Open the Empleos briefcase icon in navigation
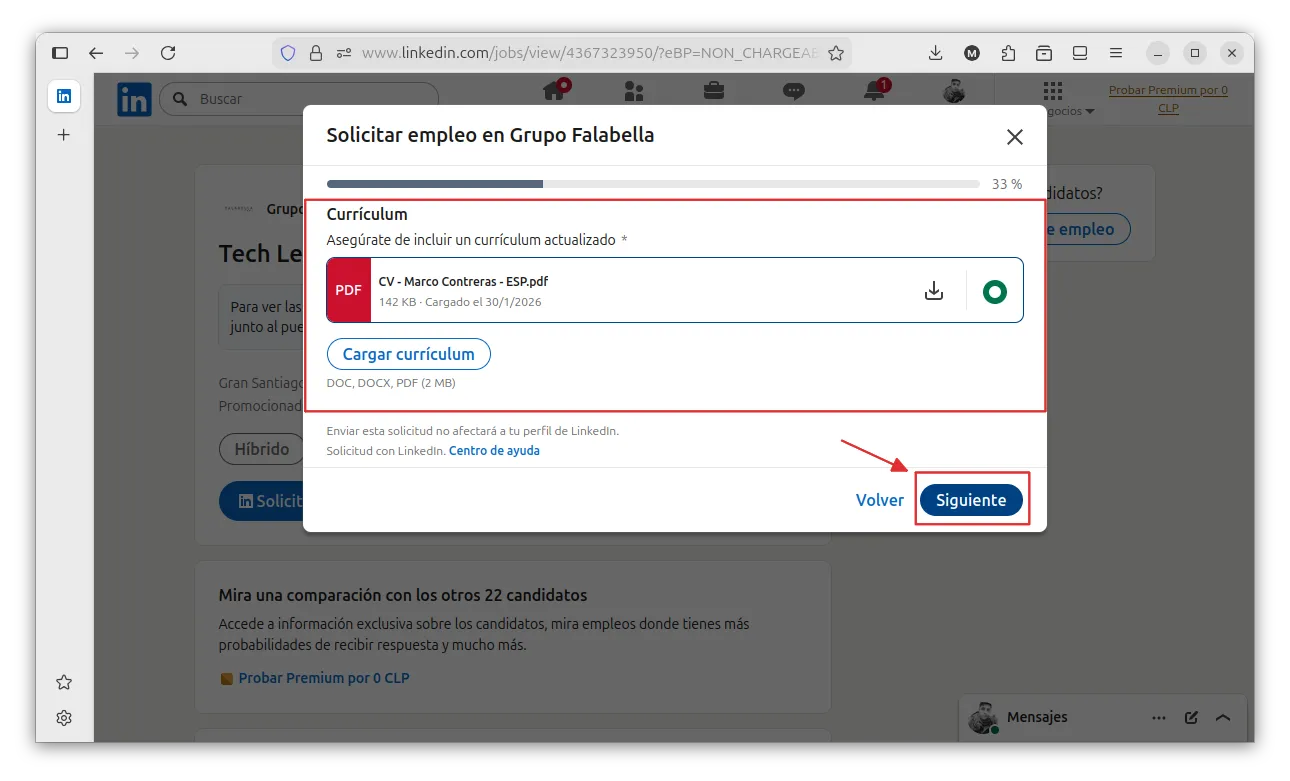The image size is (1290, 781). (x=713, y=91)
